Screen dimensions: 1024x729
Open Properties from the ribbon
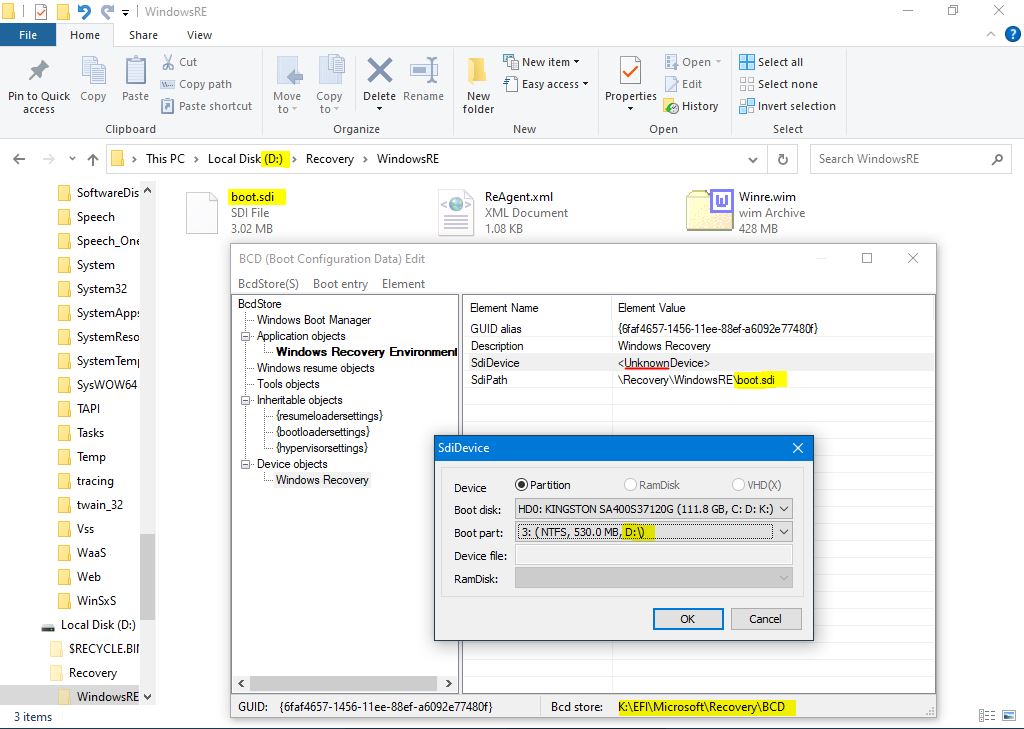630,74
